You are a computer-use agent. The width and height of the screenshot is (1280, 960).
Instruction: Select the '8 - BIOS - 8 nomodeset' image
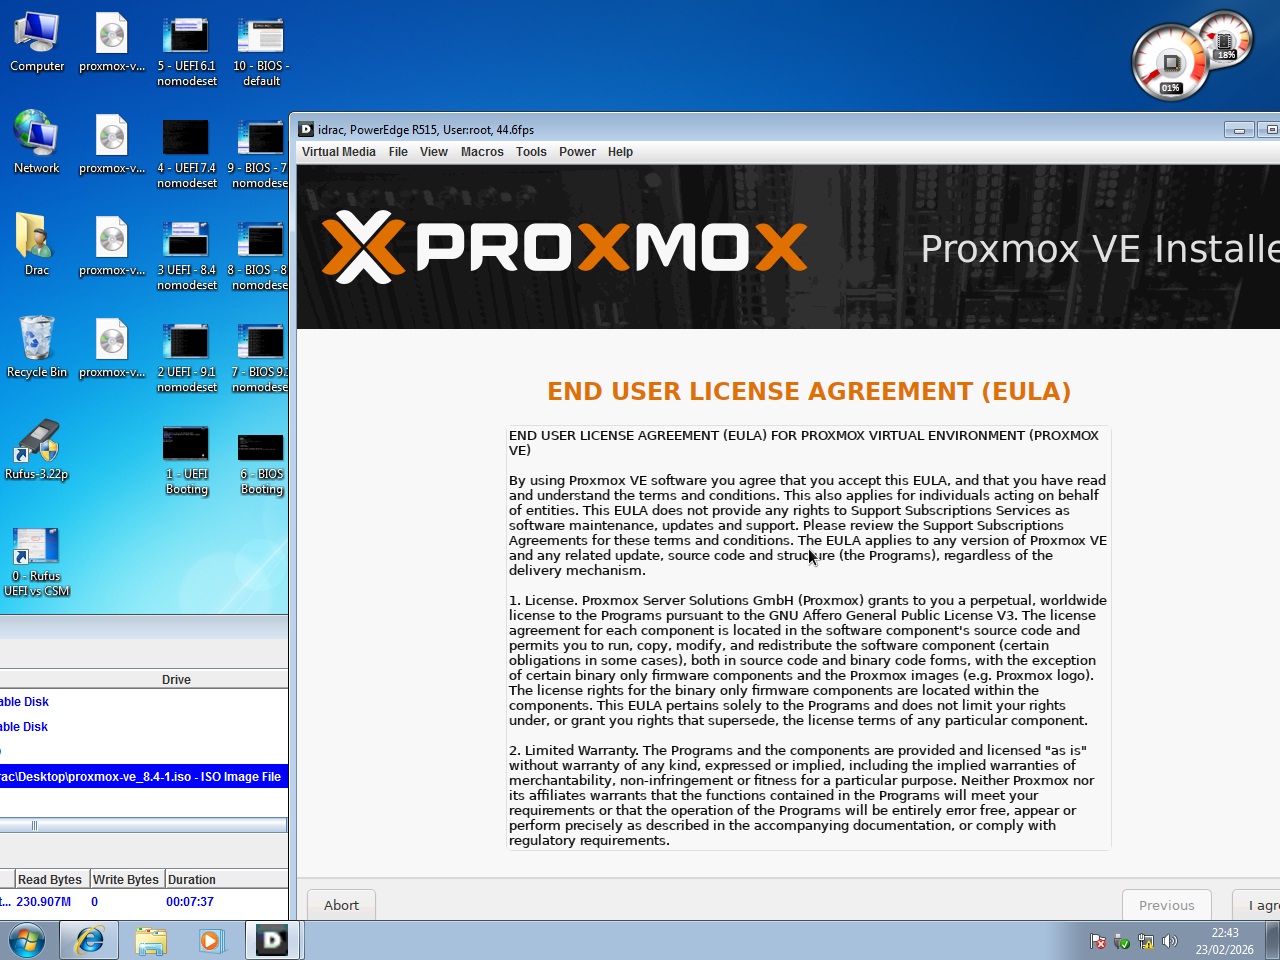(259, 254)
